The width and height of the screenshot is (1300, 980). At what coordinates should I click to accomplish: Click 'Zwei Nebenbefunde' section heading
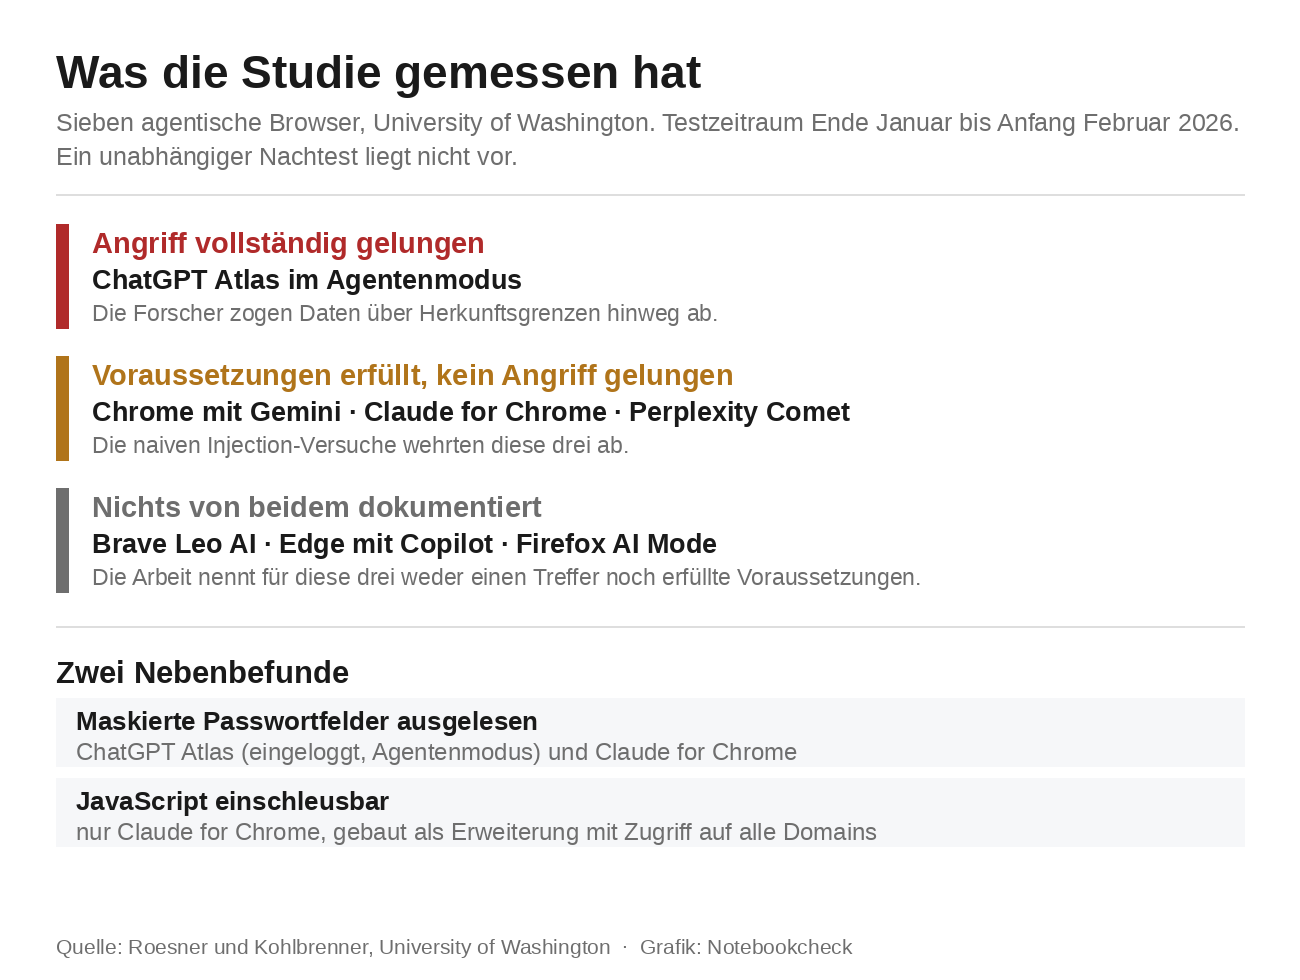point(202,673)
